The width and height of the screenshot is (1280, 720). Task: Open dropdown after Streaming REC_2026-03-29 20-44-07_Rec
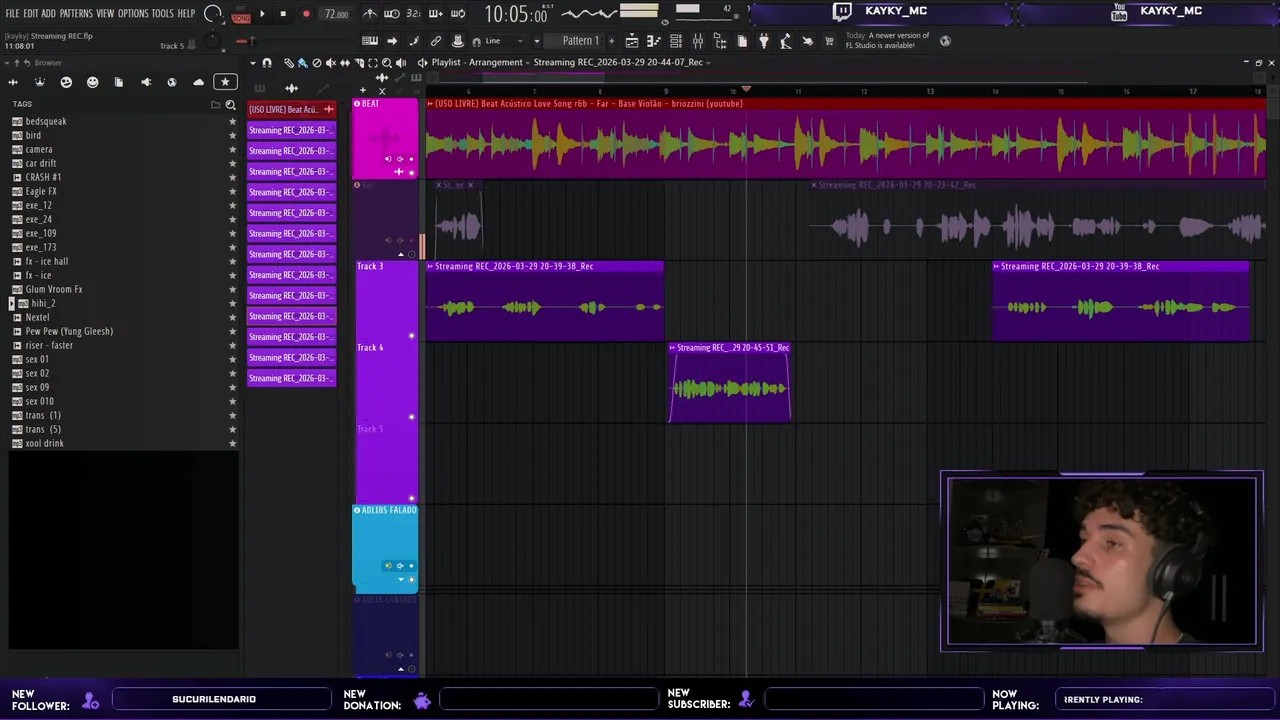[x=708, y=63]
